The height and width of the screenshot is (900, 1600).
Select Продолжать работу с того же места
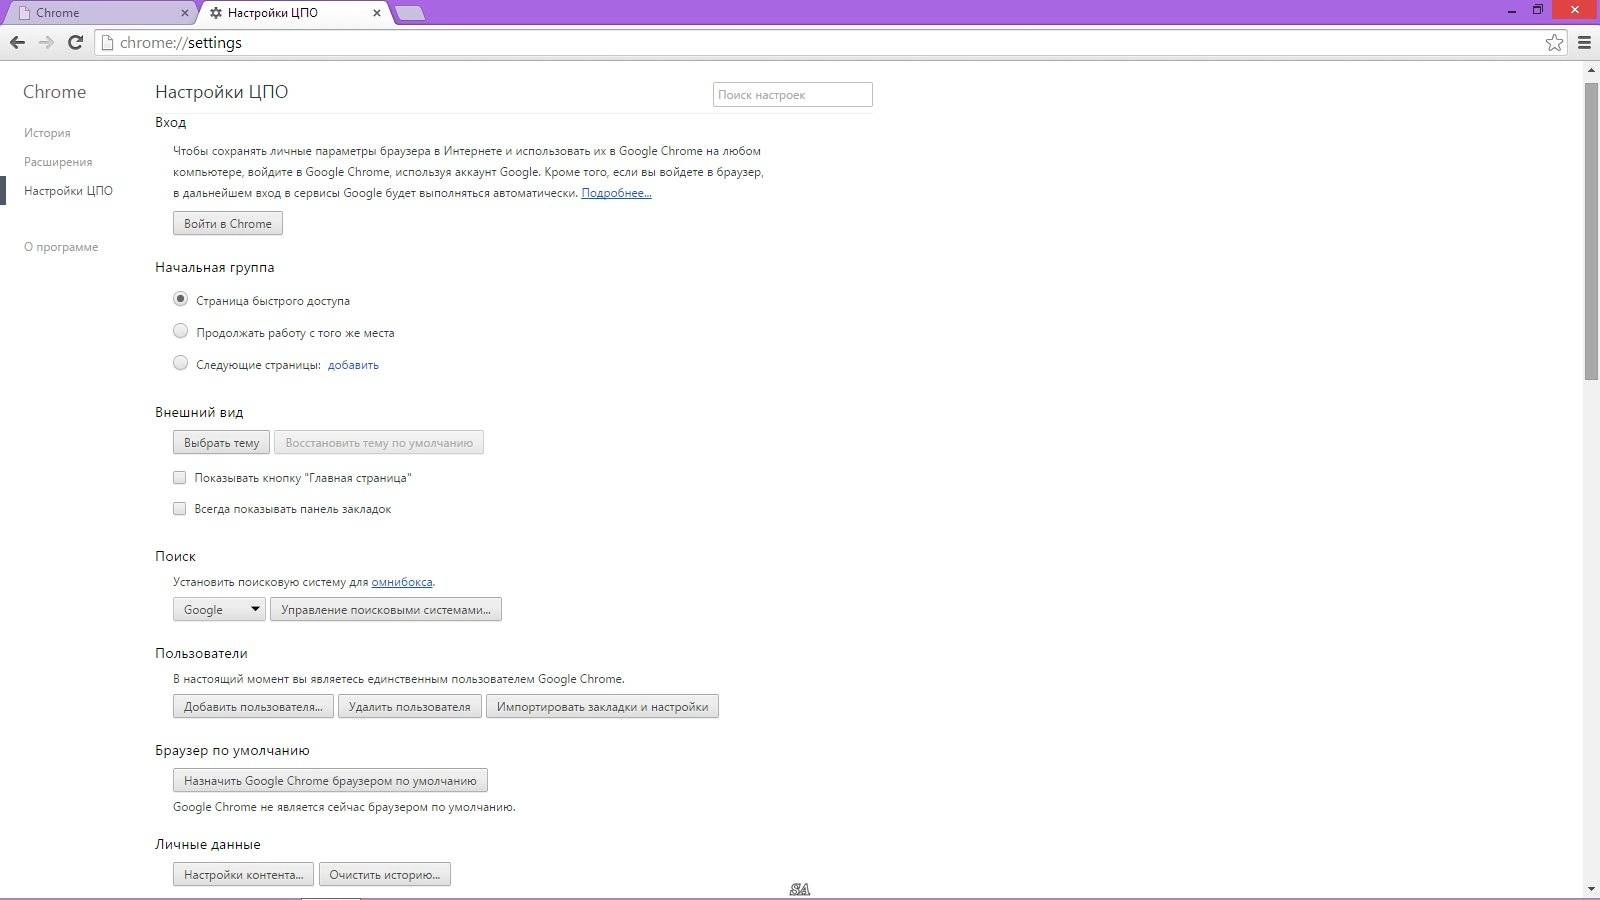[x=180, y=331]
